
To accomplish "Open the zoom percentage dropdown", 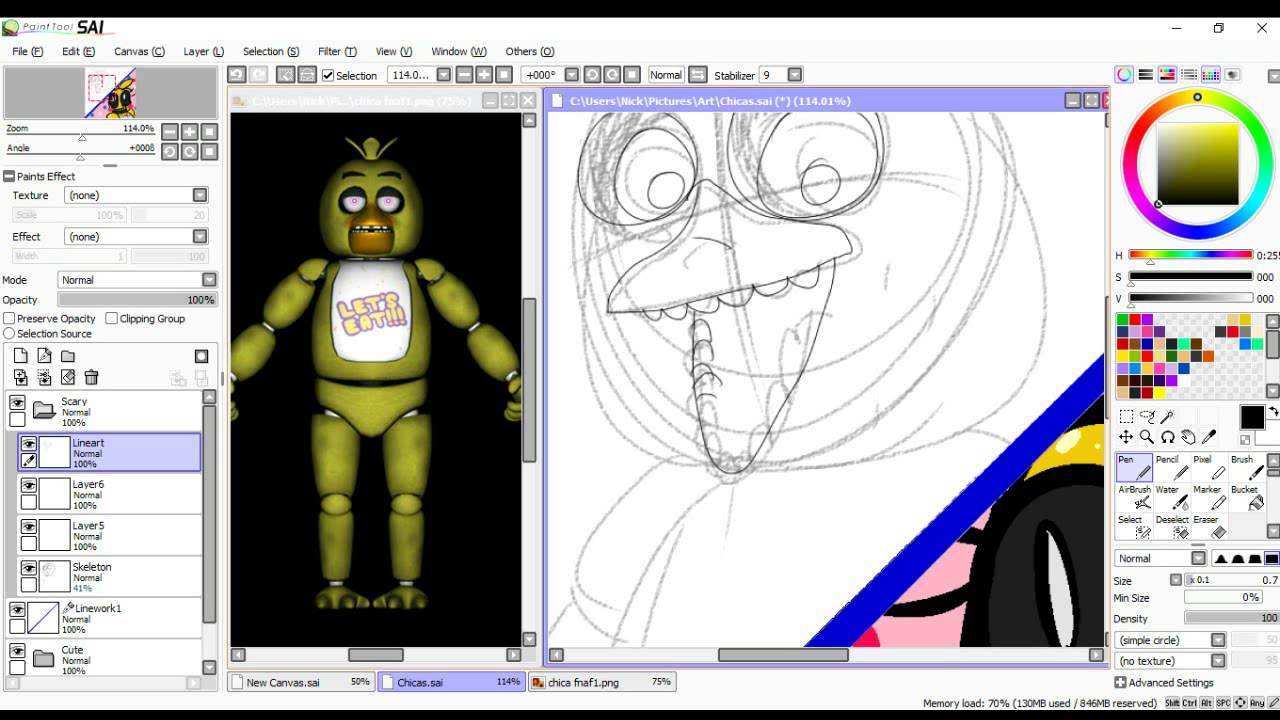I will coord(444,75).
